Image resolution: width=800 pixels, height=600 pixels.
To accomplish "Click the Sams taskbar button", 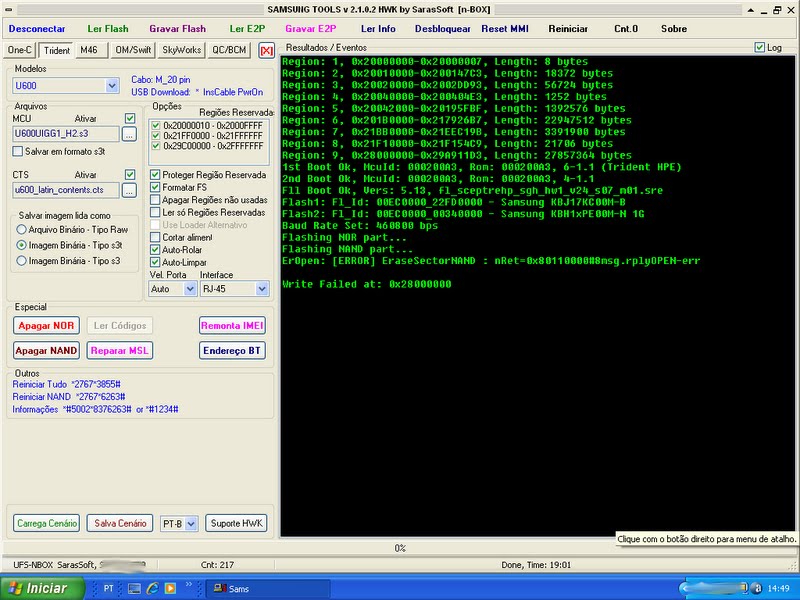I will (267, 588).
